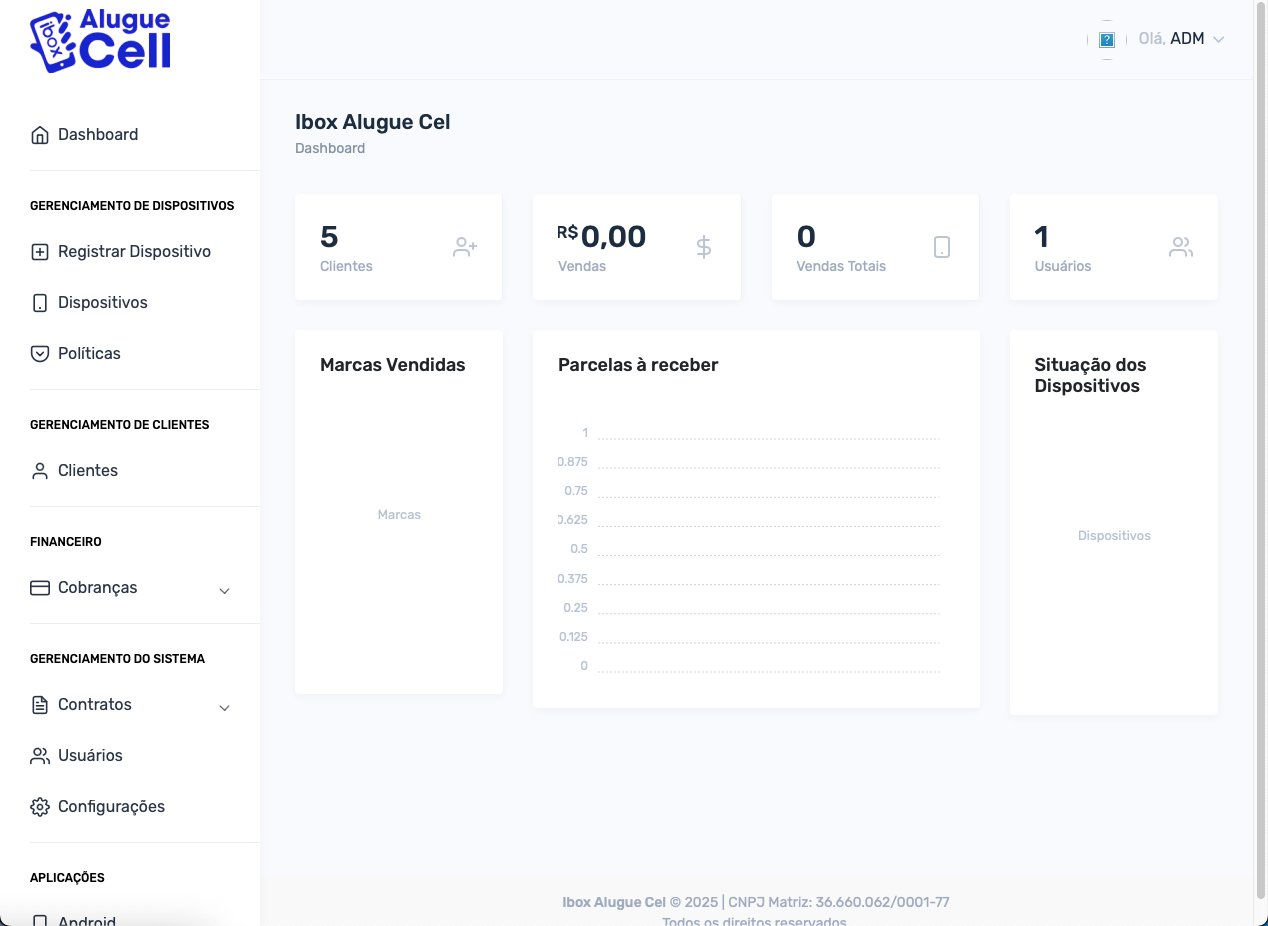Viewport: 1268px width, 926px height.
Task: Expand the Contratos submenu chevron
Action: pos(225,707)
